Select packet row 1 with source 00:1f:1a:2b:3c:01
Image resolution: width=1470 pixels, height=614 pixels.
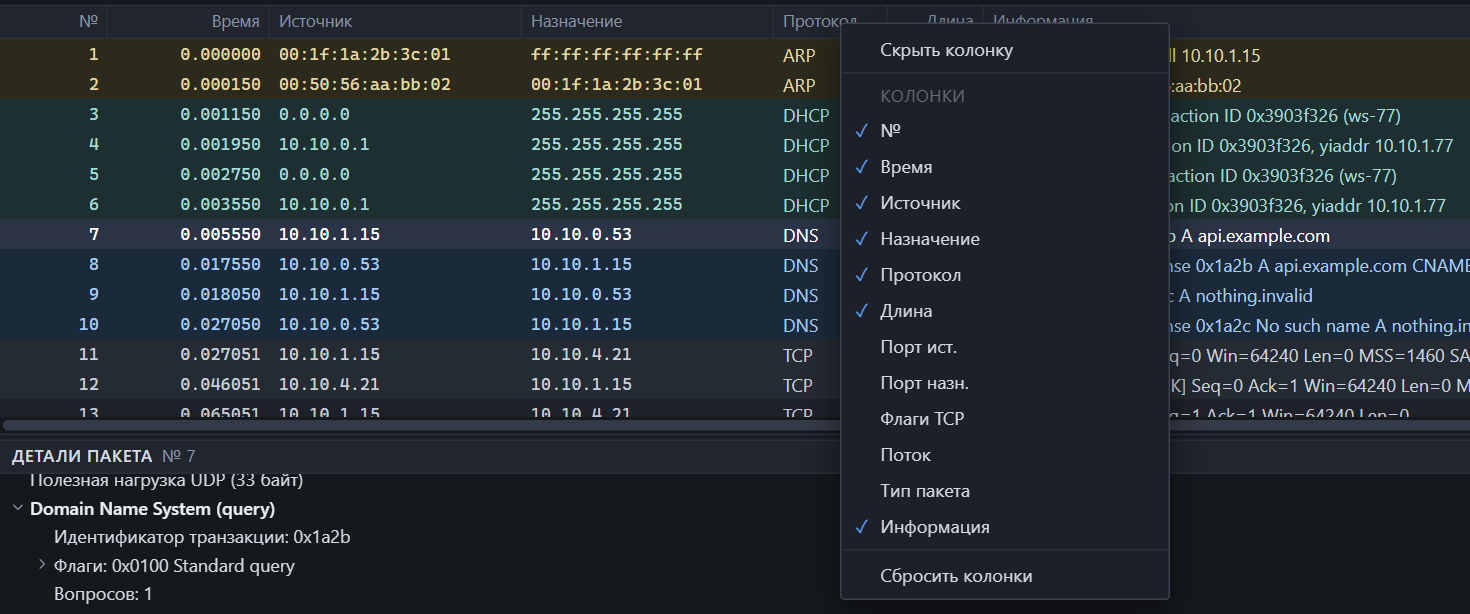(x=420, y=55)
